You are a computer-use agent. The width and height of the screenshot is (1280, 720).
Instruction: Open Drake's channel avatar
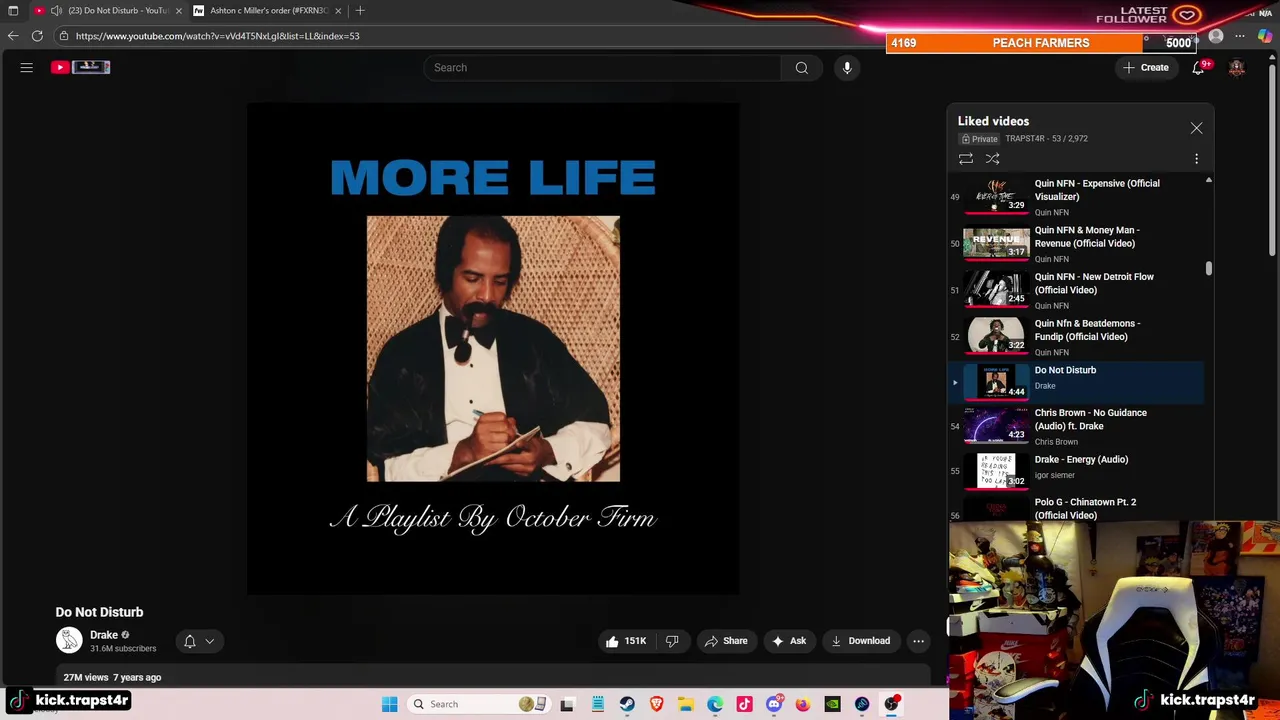pos(69,640)
